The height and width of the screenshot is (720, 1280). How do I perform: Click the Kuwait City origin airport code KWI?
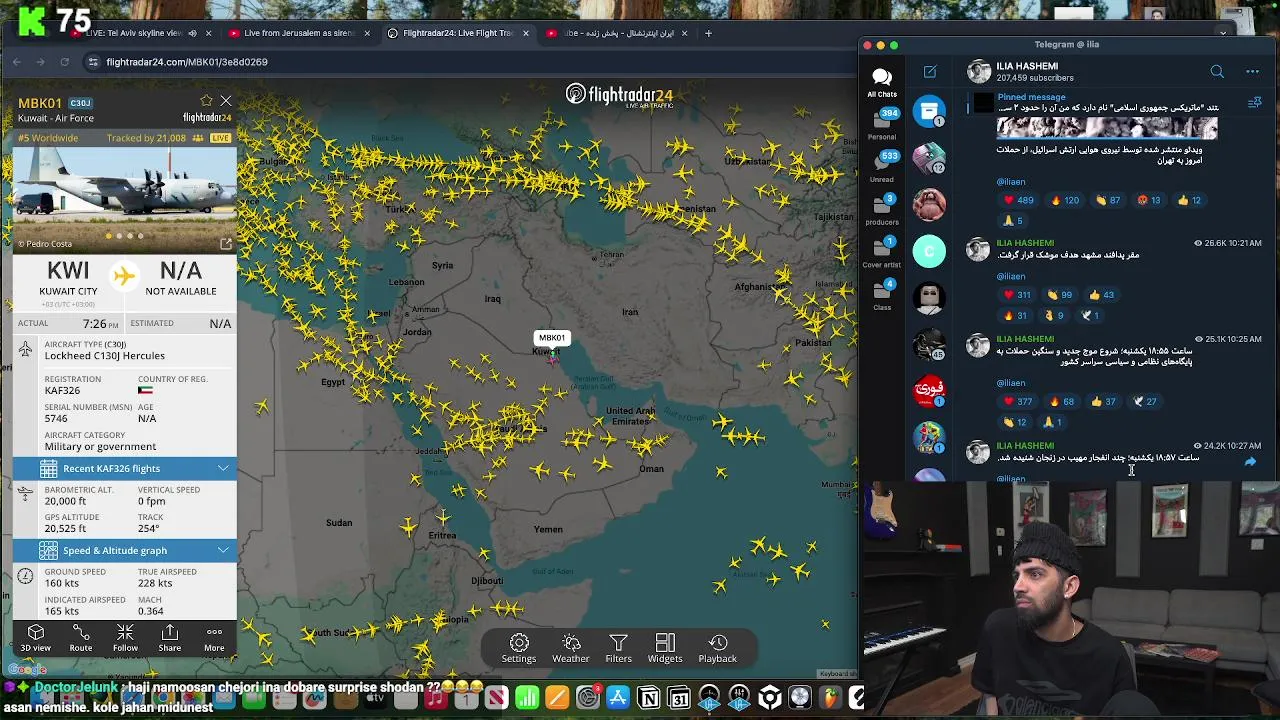click(68, 271)
